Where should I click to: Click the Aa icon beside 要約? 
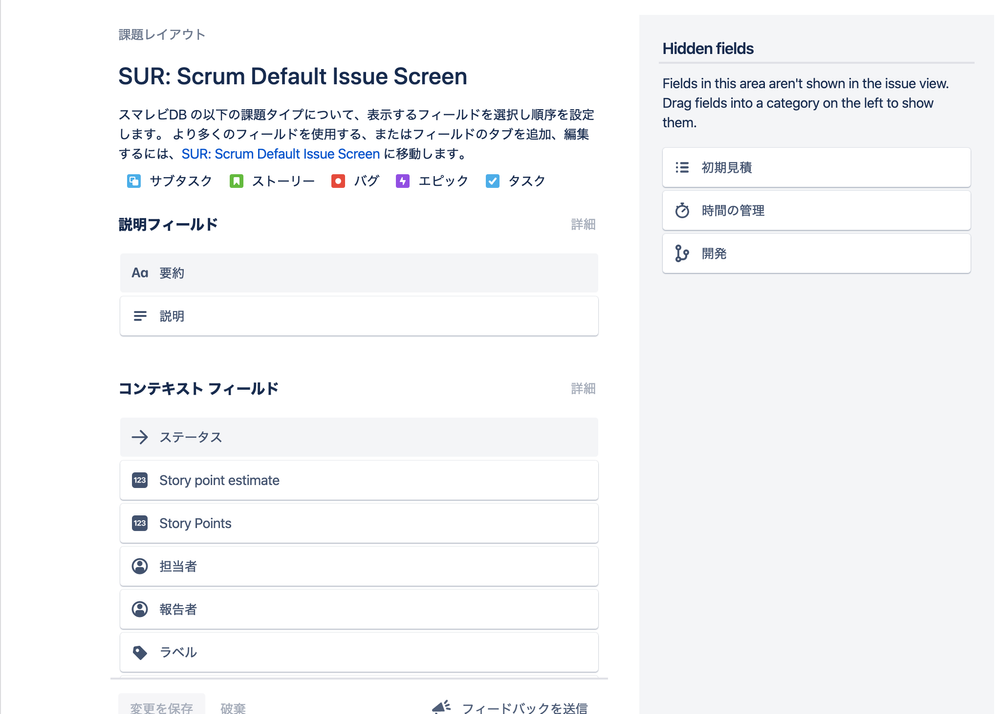pyautogui.click(x=140, y=273)
